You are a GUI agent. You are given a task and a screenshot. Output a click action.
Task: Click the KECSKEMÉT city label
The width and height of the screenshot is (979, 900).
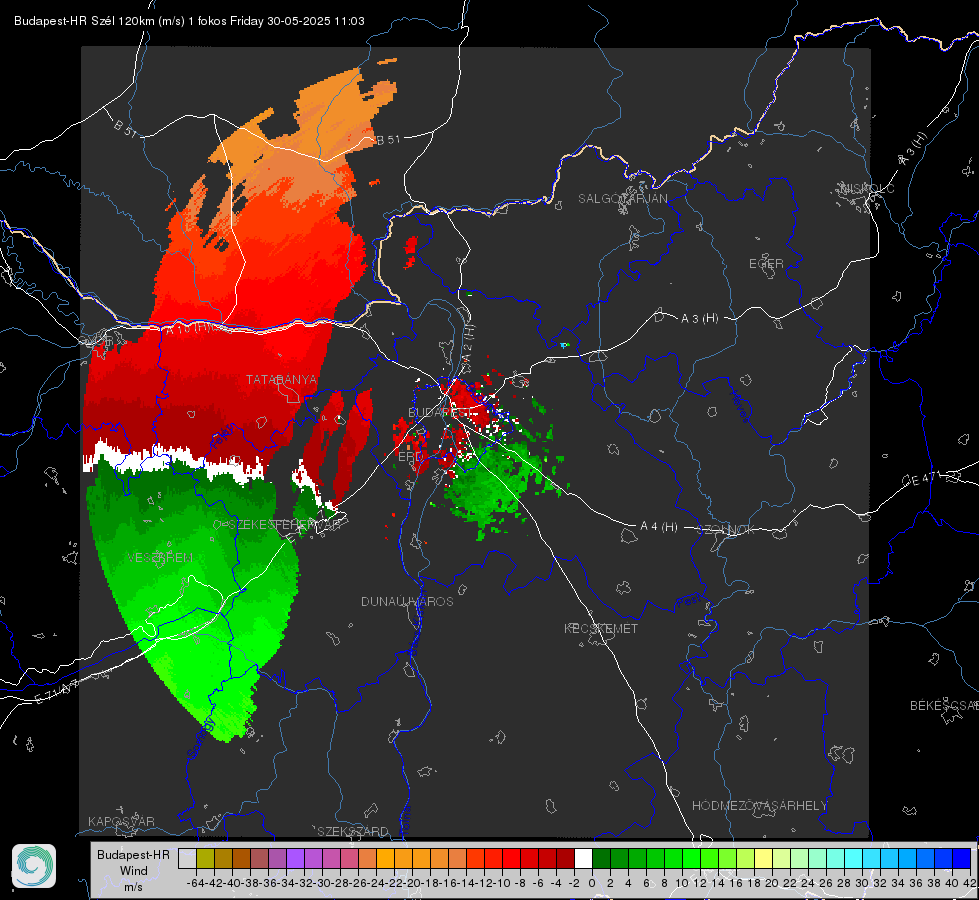(x=601, y=628)
